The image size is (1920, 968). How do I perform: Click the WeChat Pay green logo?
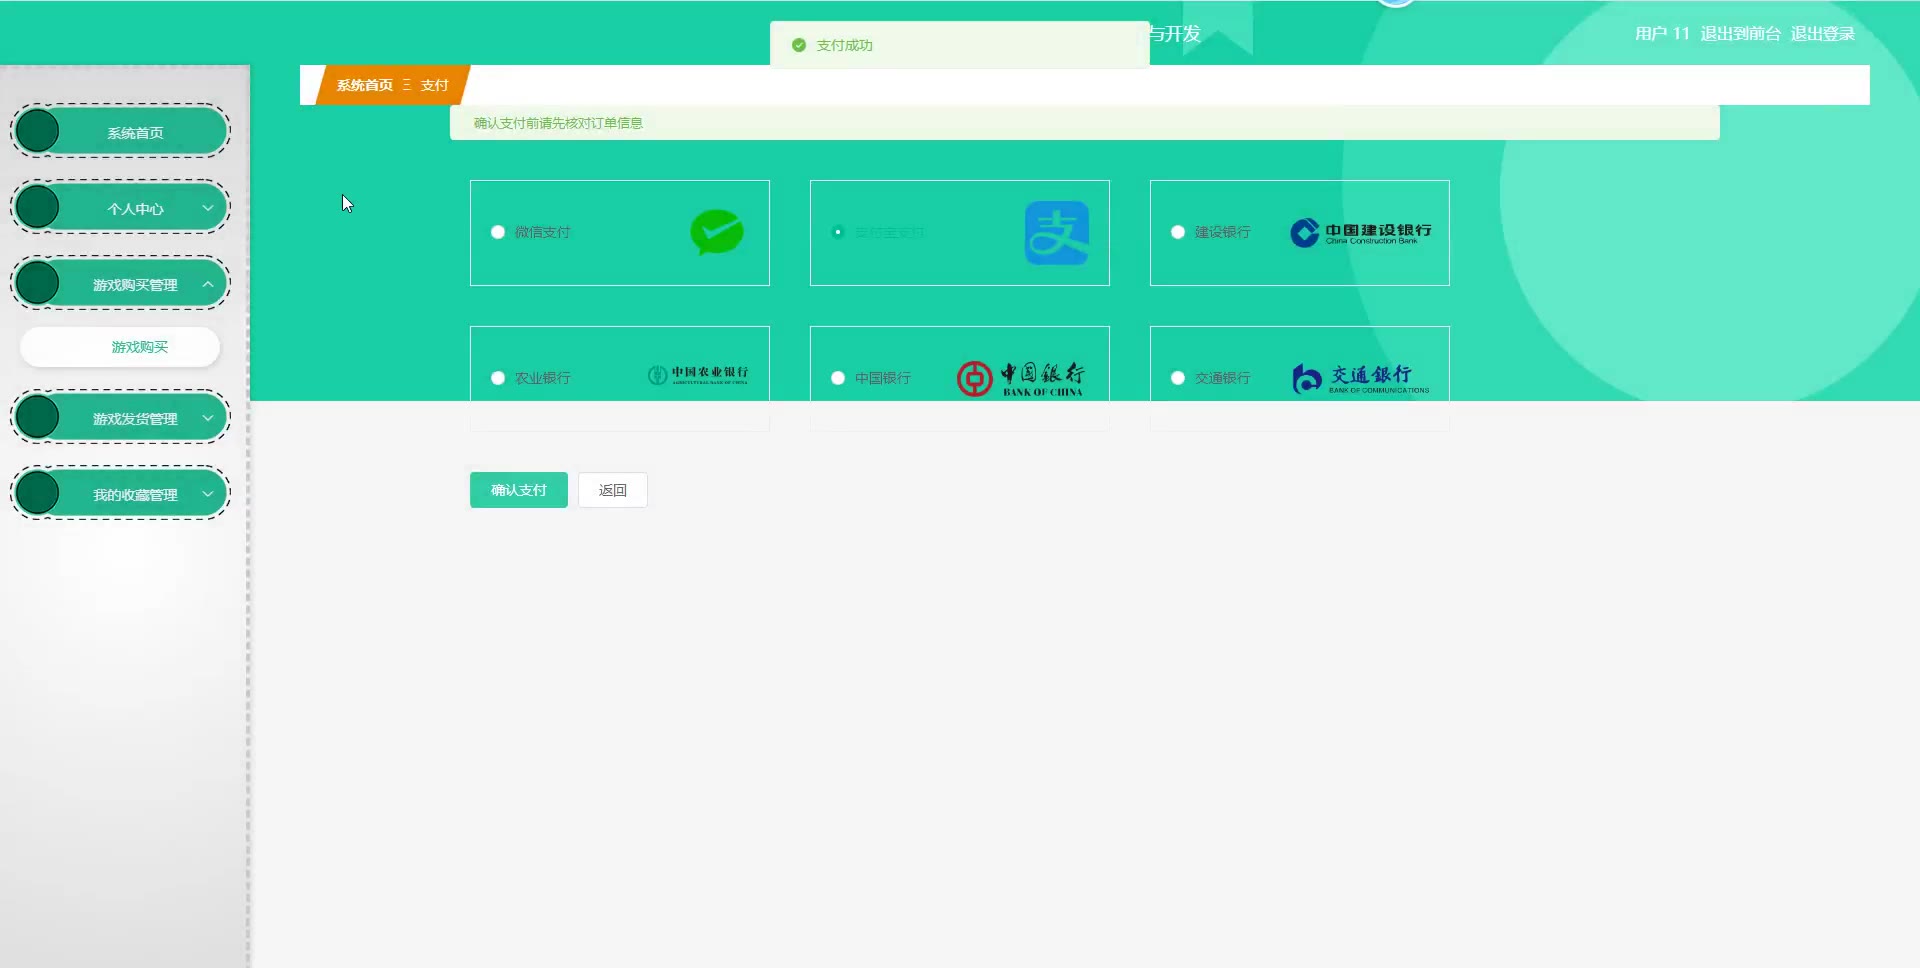(x=717, y=232)
